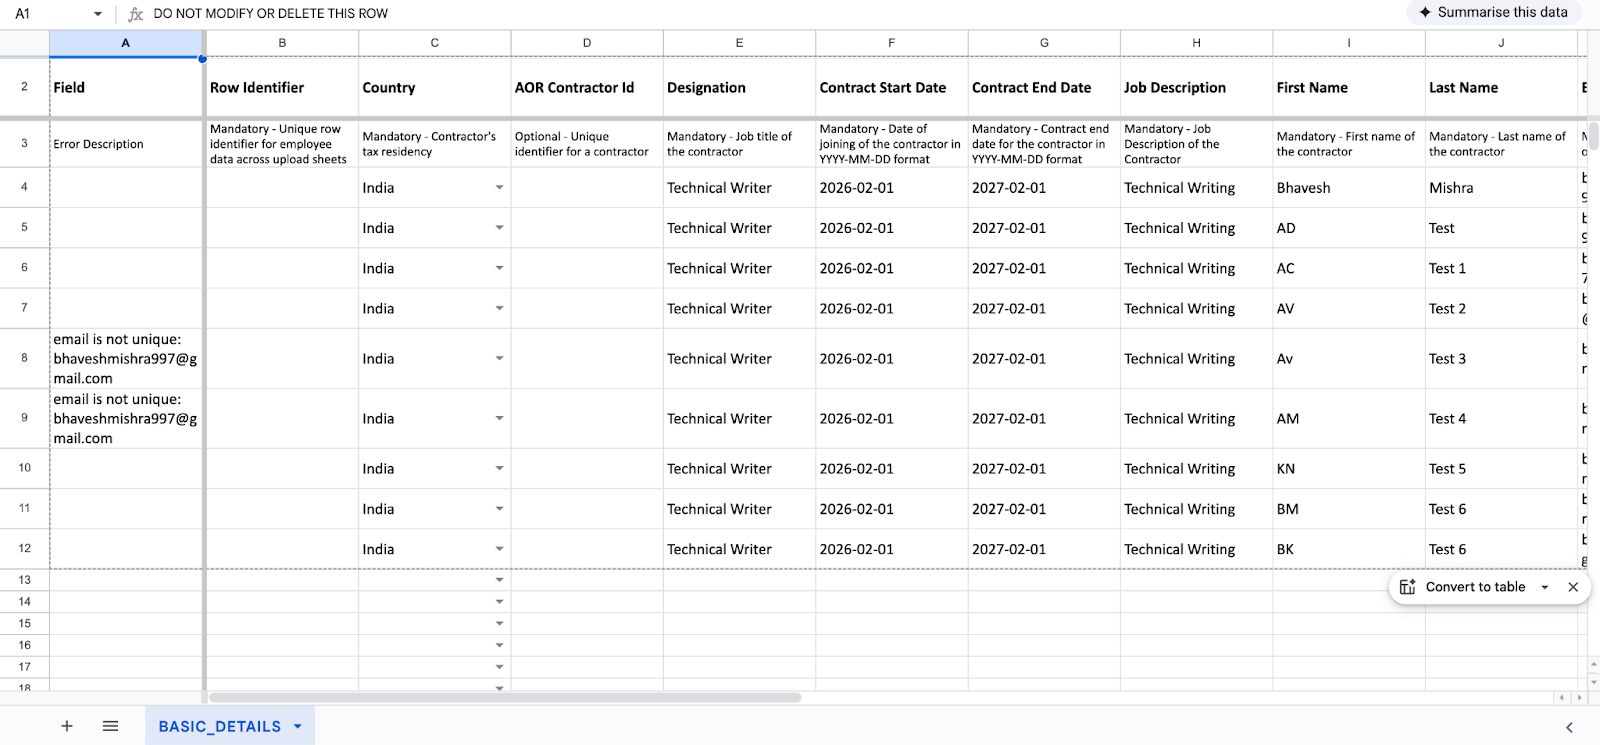The image size is (1600, 745).
Task: Select column D header
Action: tap(587, 43)
